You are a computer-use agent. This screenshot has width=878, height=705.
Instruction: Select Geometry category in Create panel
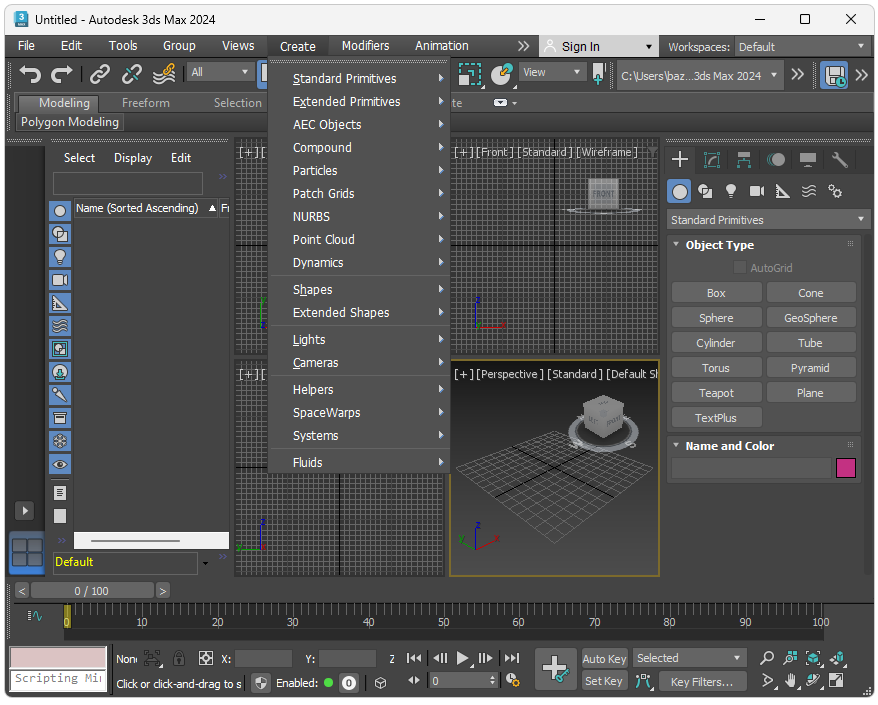click(x=679, y=192)
